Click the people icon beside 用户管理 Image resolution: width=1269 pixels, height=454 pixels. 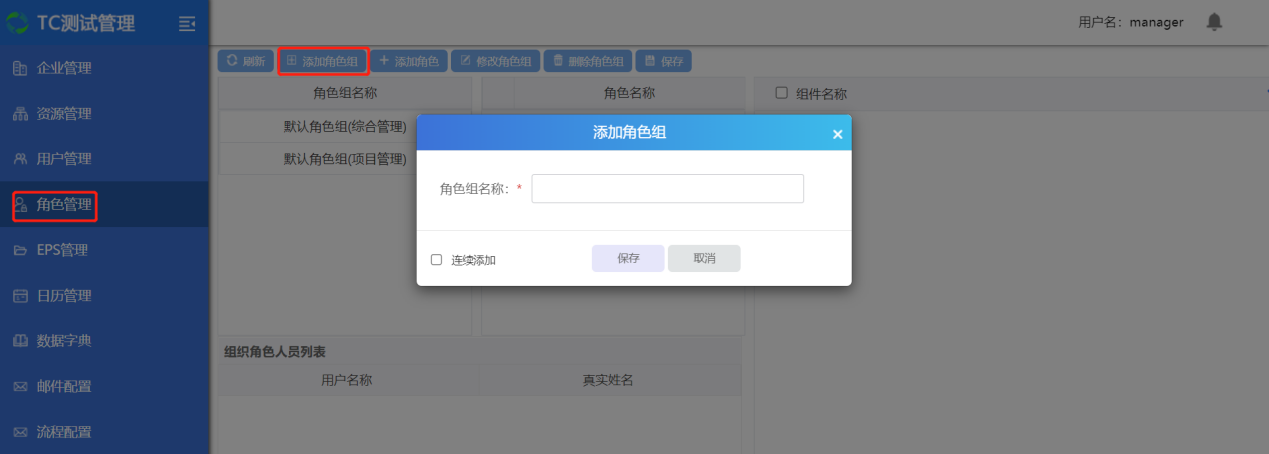tap(20, 159)
